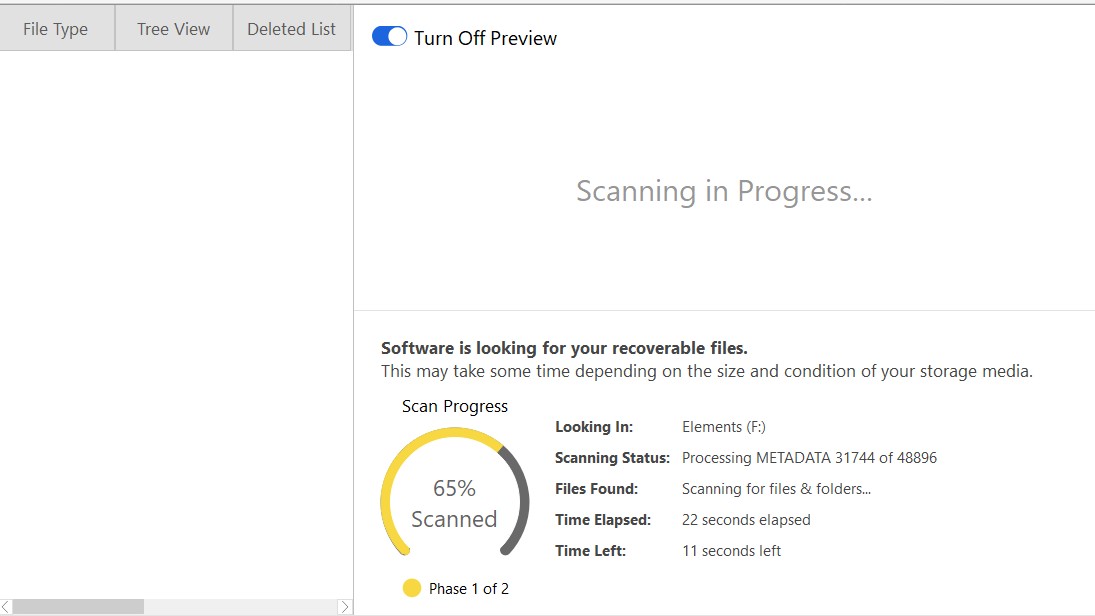Click the 65% Scanned percentage display

tap(454, 502)
